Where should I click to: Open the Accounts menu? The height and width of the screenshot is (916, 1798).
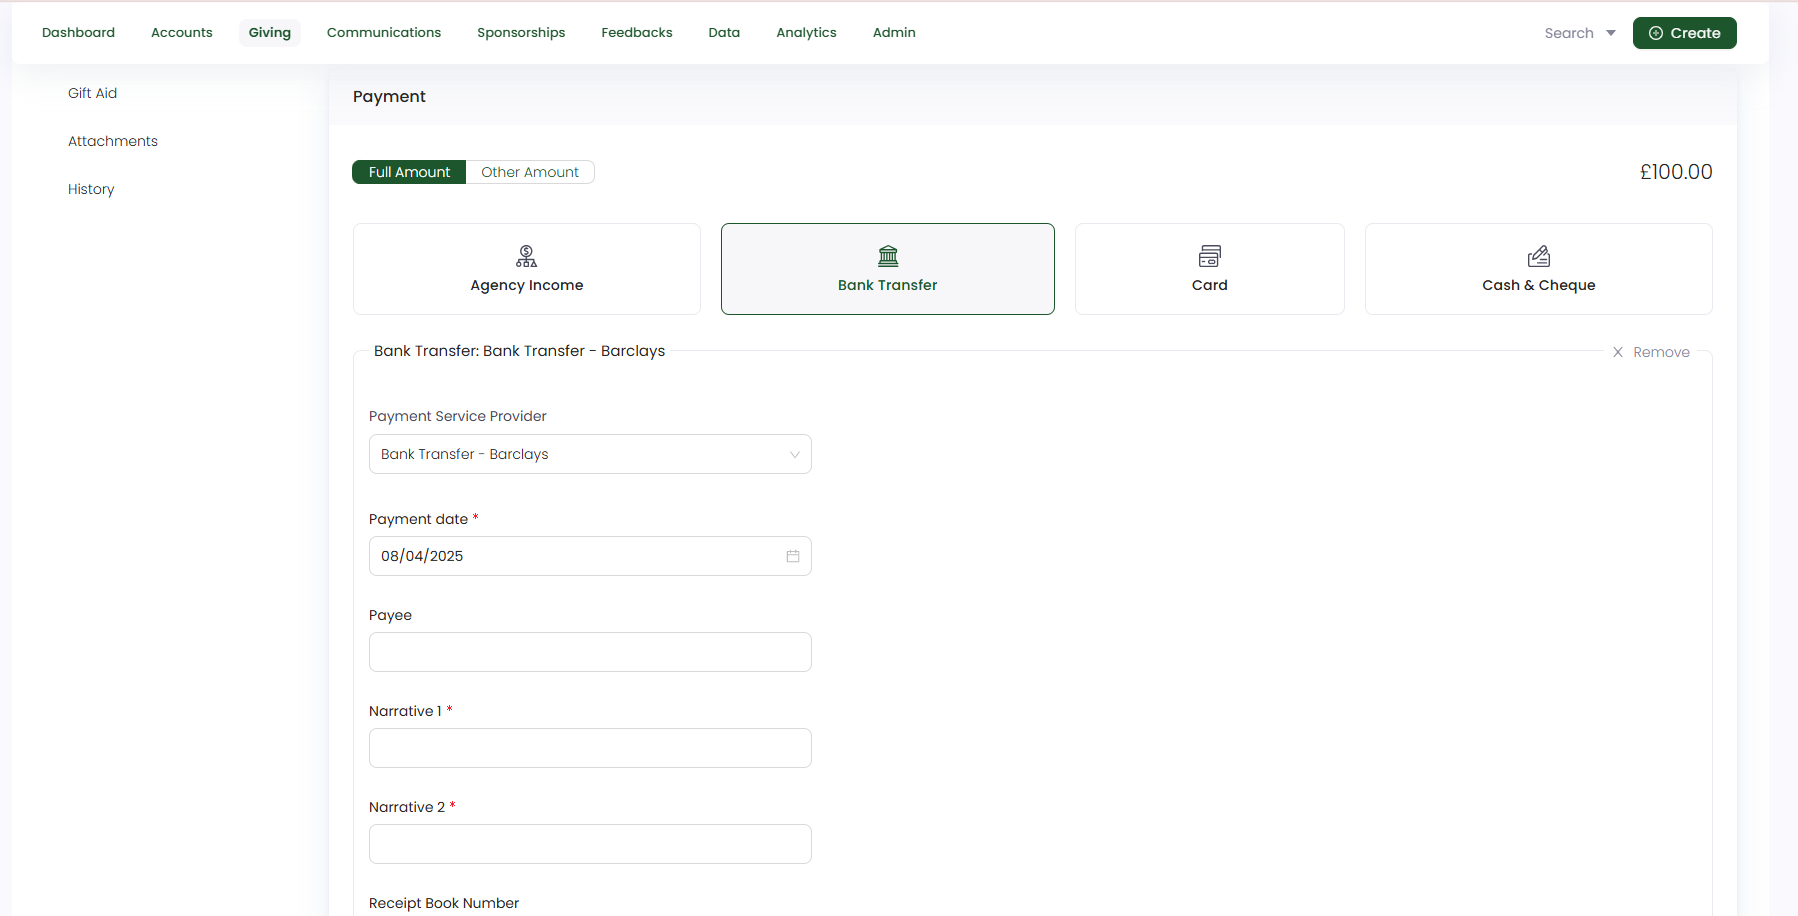(182, 33)
